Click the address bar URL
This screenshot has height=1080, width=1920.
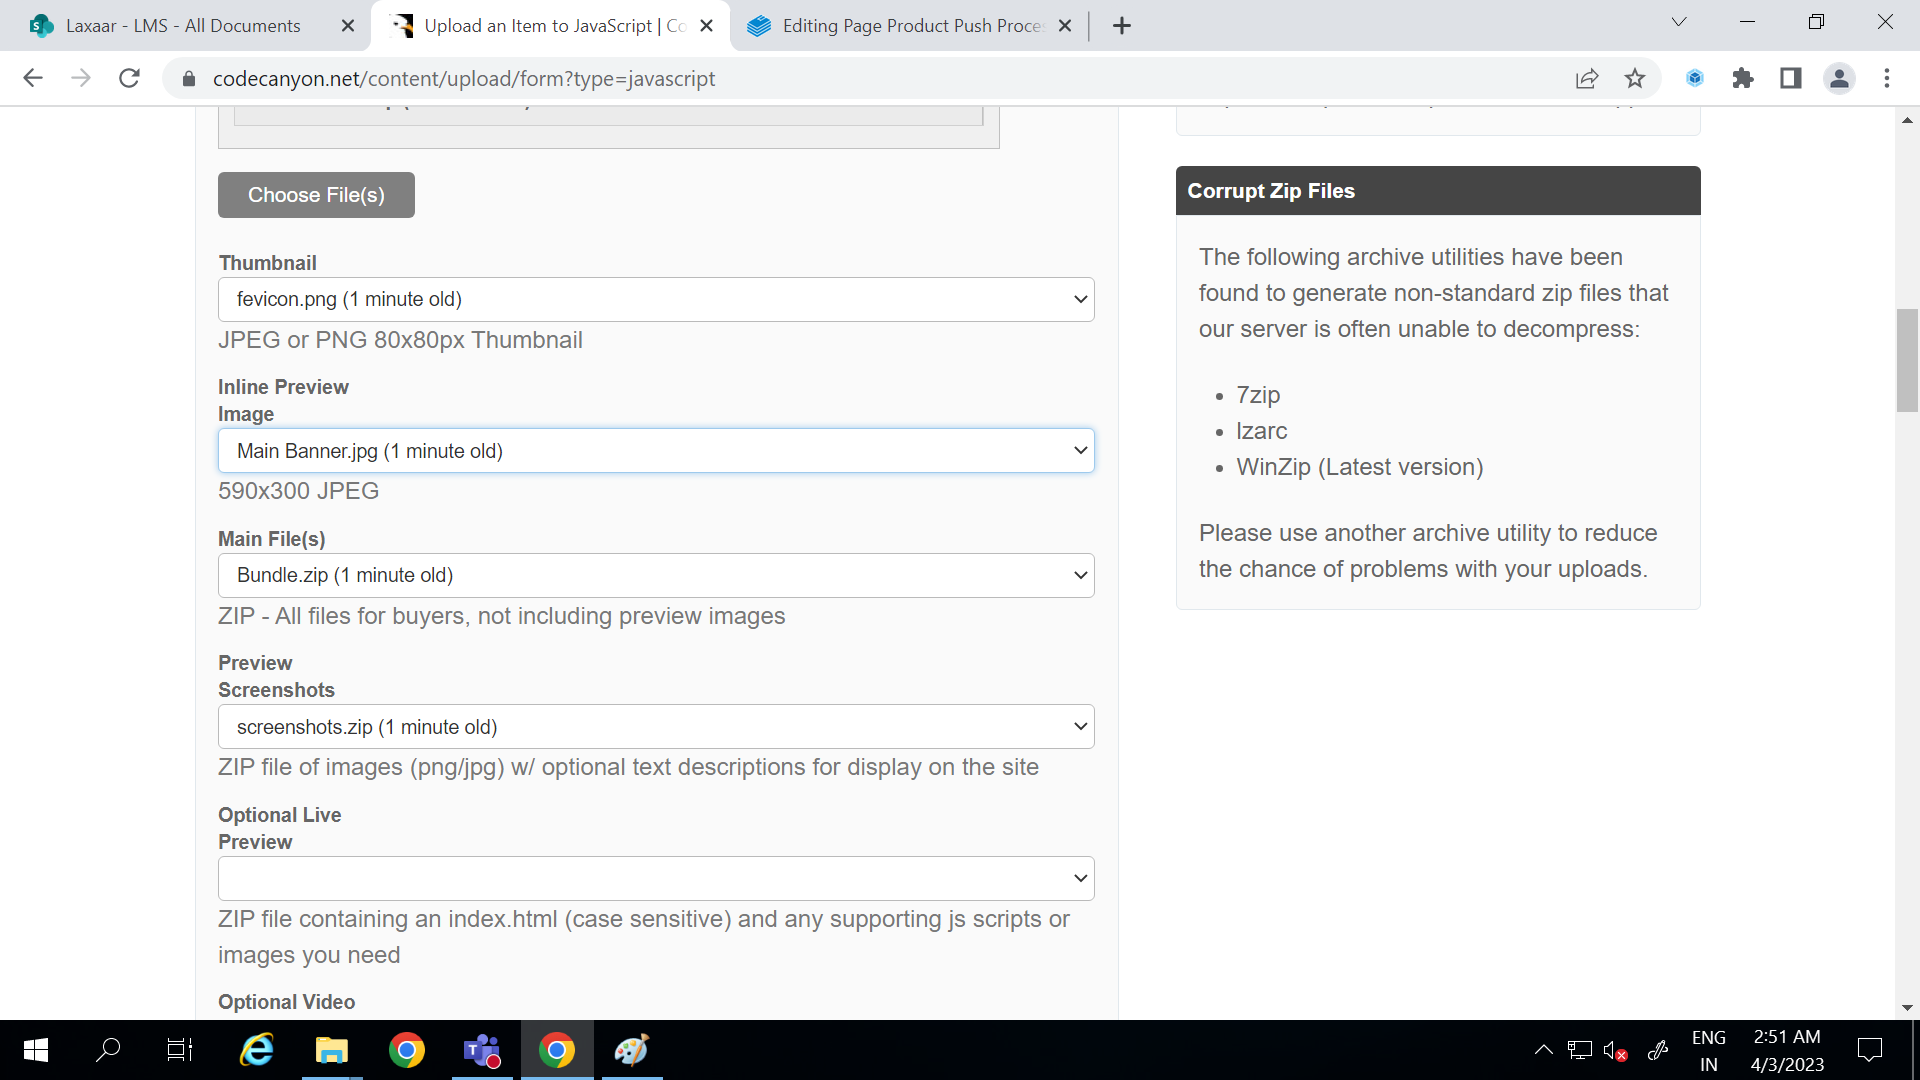coord(464,78)
